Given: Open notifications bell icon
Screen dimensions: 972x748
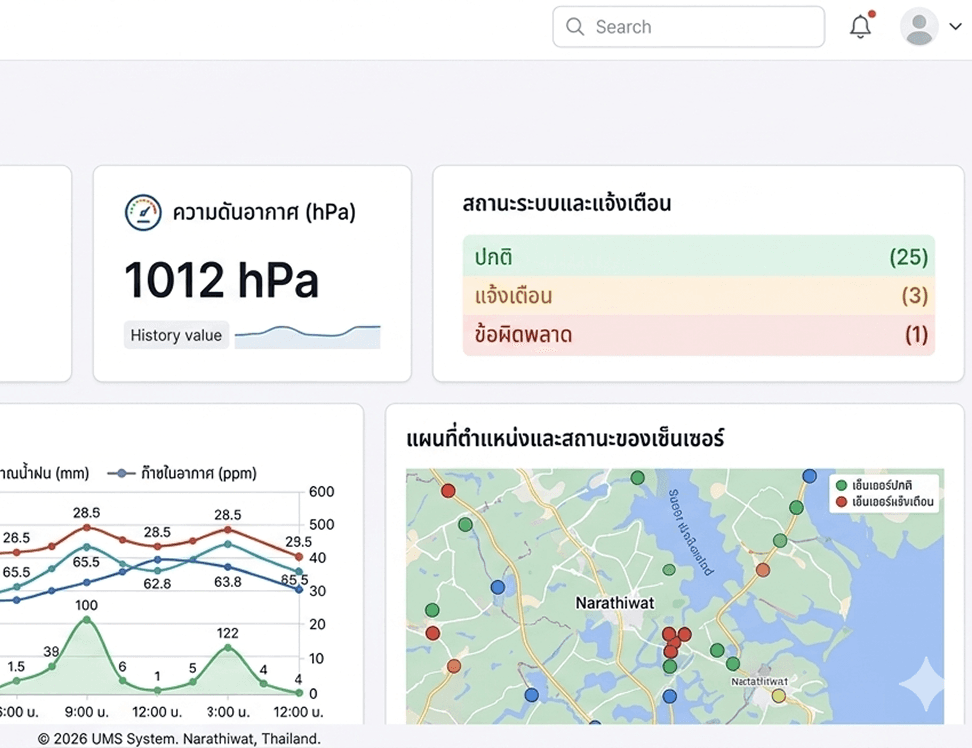Looking at the screenshot, I should click(860, 26).
